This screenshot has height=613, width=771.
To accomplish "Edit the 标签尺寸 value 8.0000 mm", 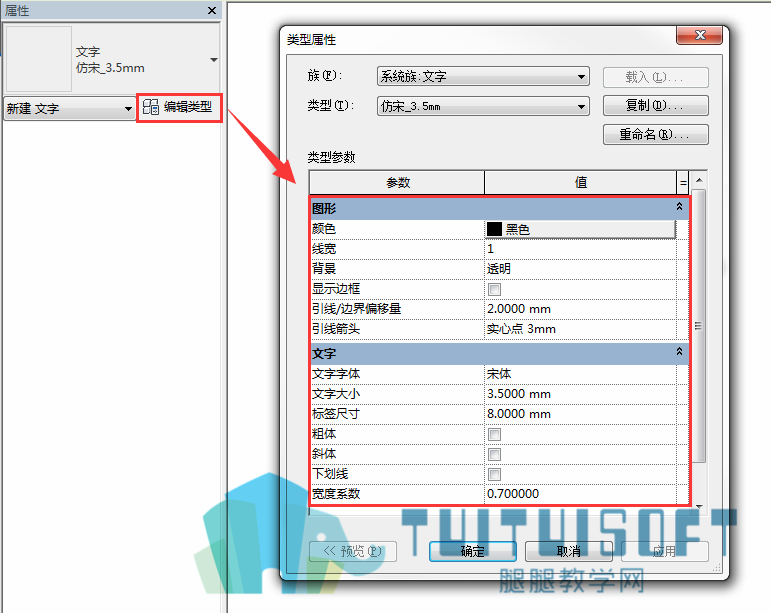I will coord(580,414).
